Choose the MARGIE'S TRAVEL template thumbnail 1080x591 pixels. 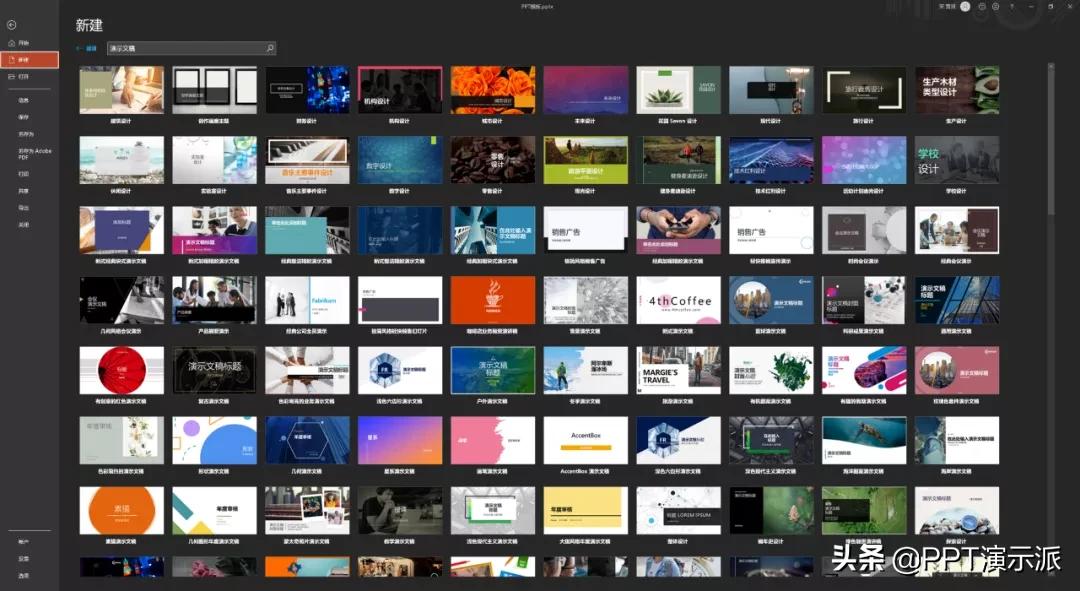tap(679, 370)
